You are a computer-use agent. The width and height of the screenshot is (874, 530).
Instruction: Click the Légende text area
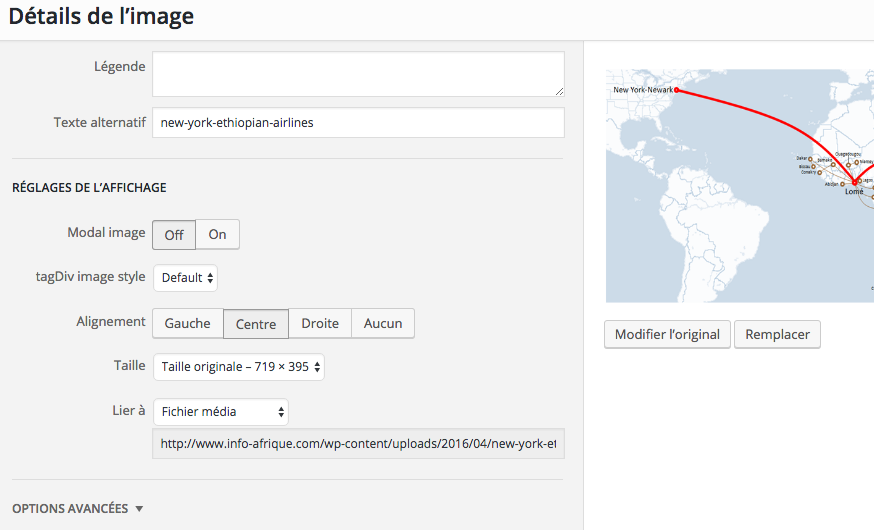(x=358, y=74)
